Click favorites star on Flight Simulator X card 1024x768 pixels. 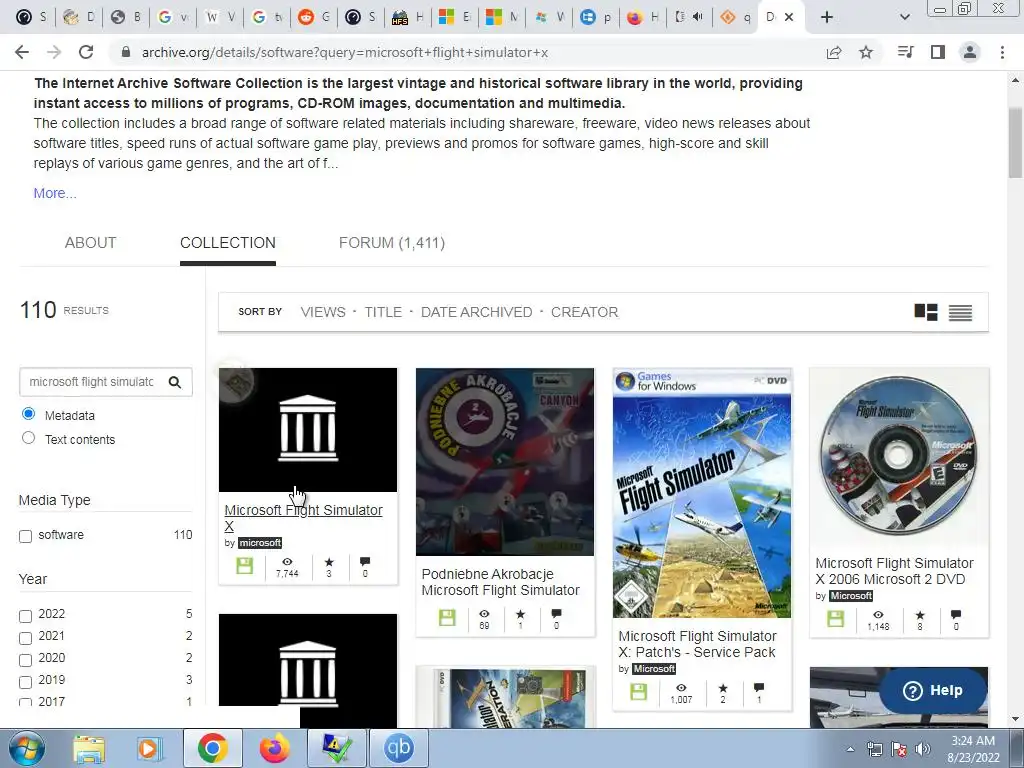(328, 562)
